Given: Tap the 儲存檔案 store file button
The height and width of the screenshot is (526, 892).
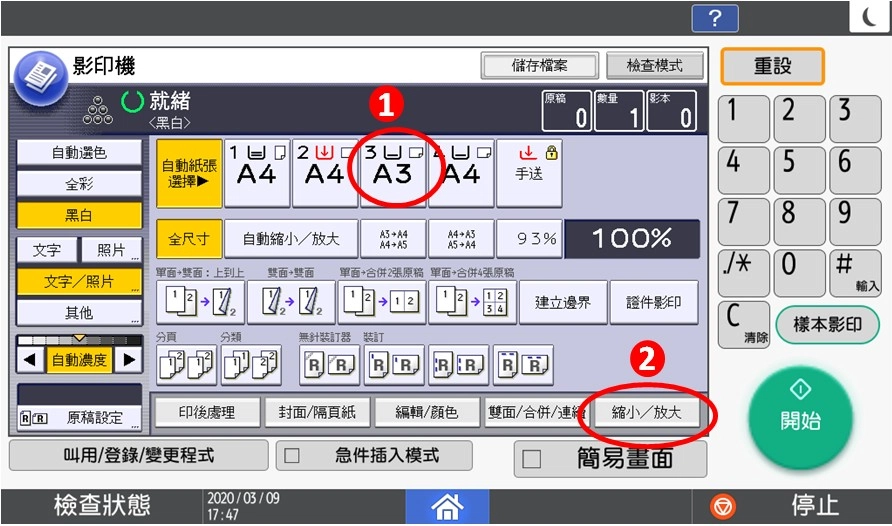Looking at the screenshot, I should [539, 65].
